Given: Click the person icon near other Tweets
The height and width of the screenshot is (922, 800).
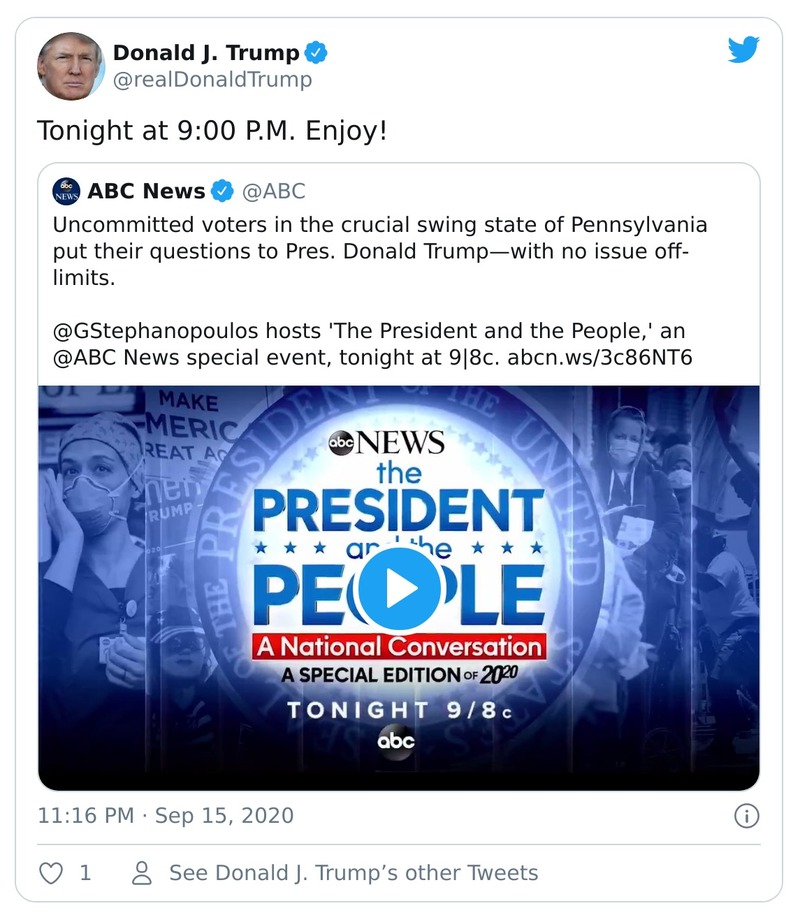Looking at the screenshot, I should point(142,873).
